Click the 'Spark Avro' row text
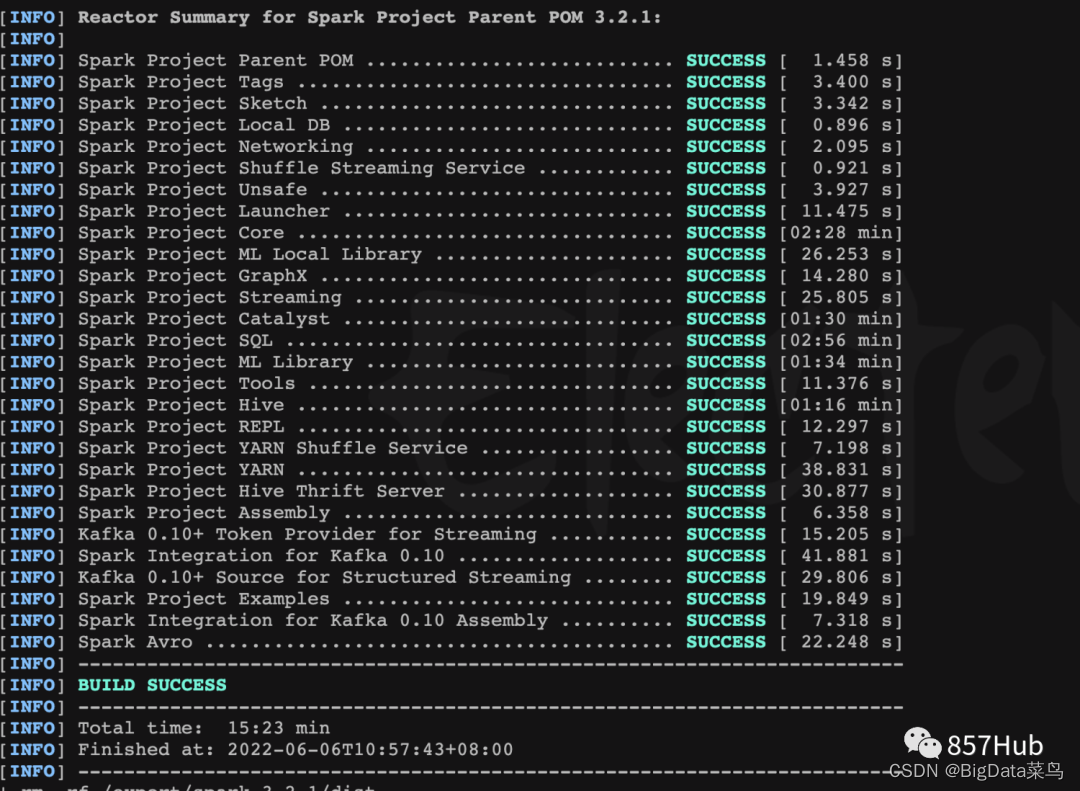The image size is (1080, 791). click(x=135, y=641)
